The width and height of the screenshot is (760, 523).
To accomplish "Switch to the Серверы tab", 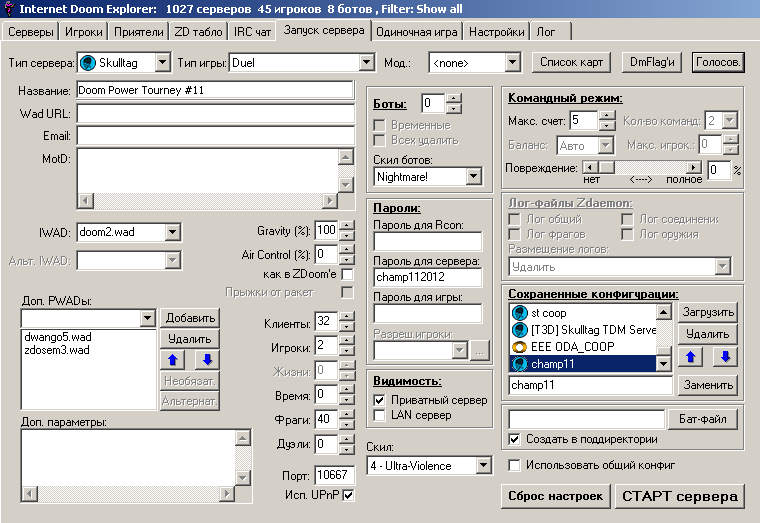I will click(31, 31).
